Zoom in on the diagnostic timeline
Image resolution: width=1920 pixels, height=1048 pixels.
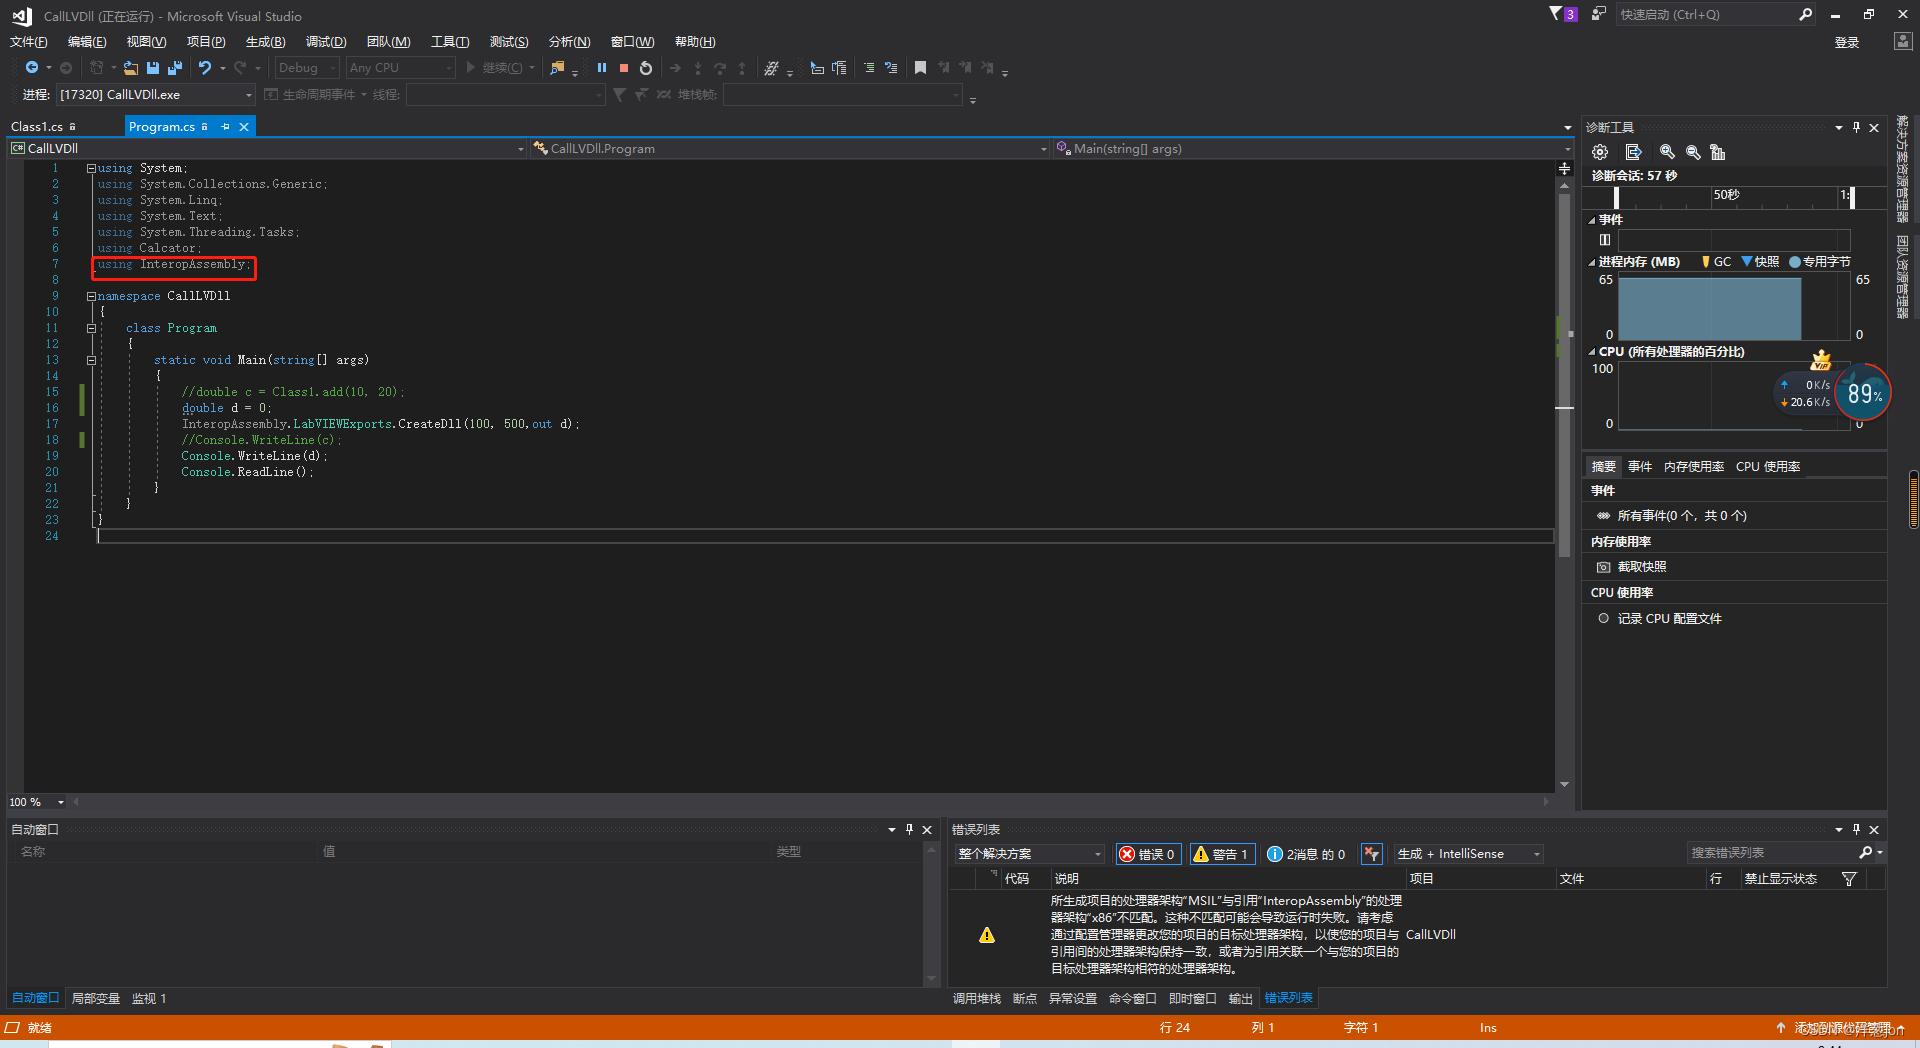[1667, 152]
